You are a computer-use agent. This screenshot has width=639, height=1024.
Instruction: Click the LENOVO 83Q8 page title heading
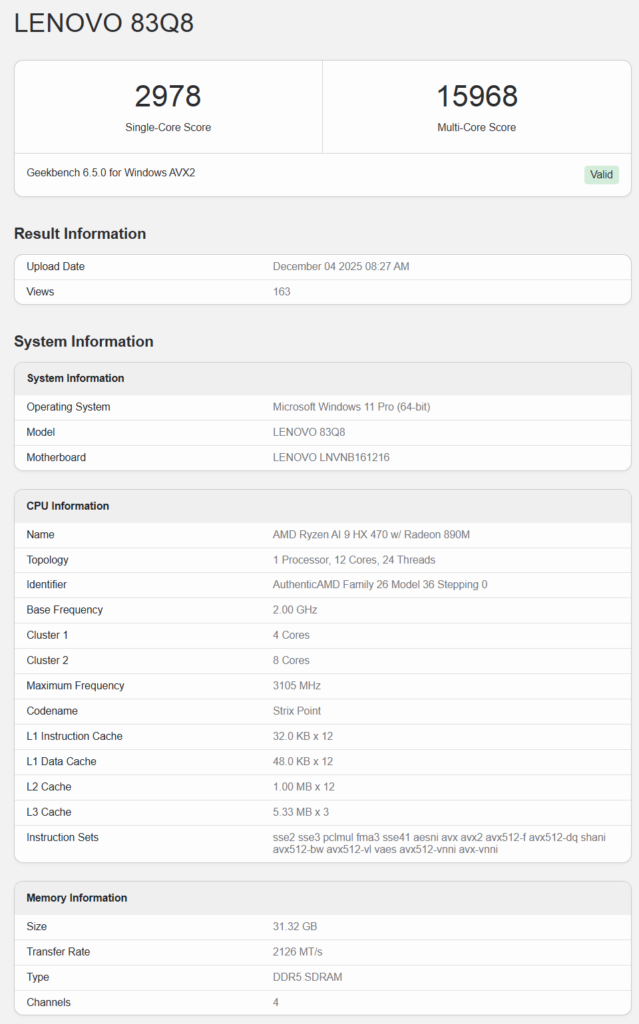point(104,24)
